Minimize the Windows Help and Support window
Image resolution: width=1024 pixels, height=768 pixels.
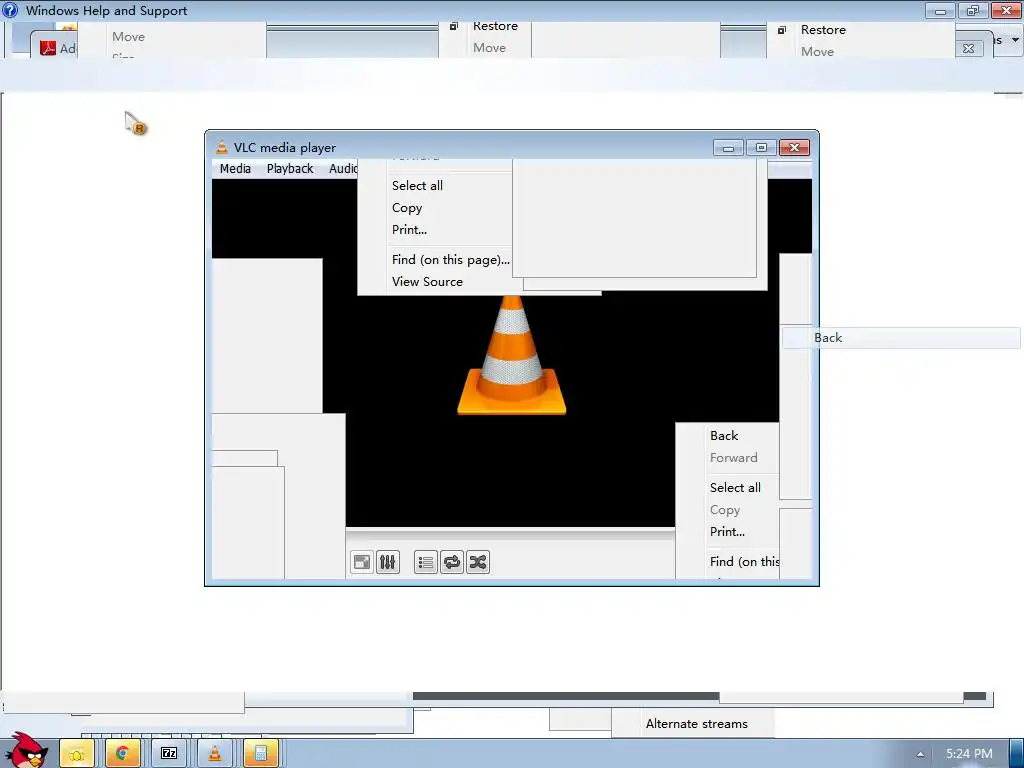coord(940,10)
